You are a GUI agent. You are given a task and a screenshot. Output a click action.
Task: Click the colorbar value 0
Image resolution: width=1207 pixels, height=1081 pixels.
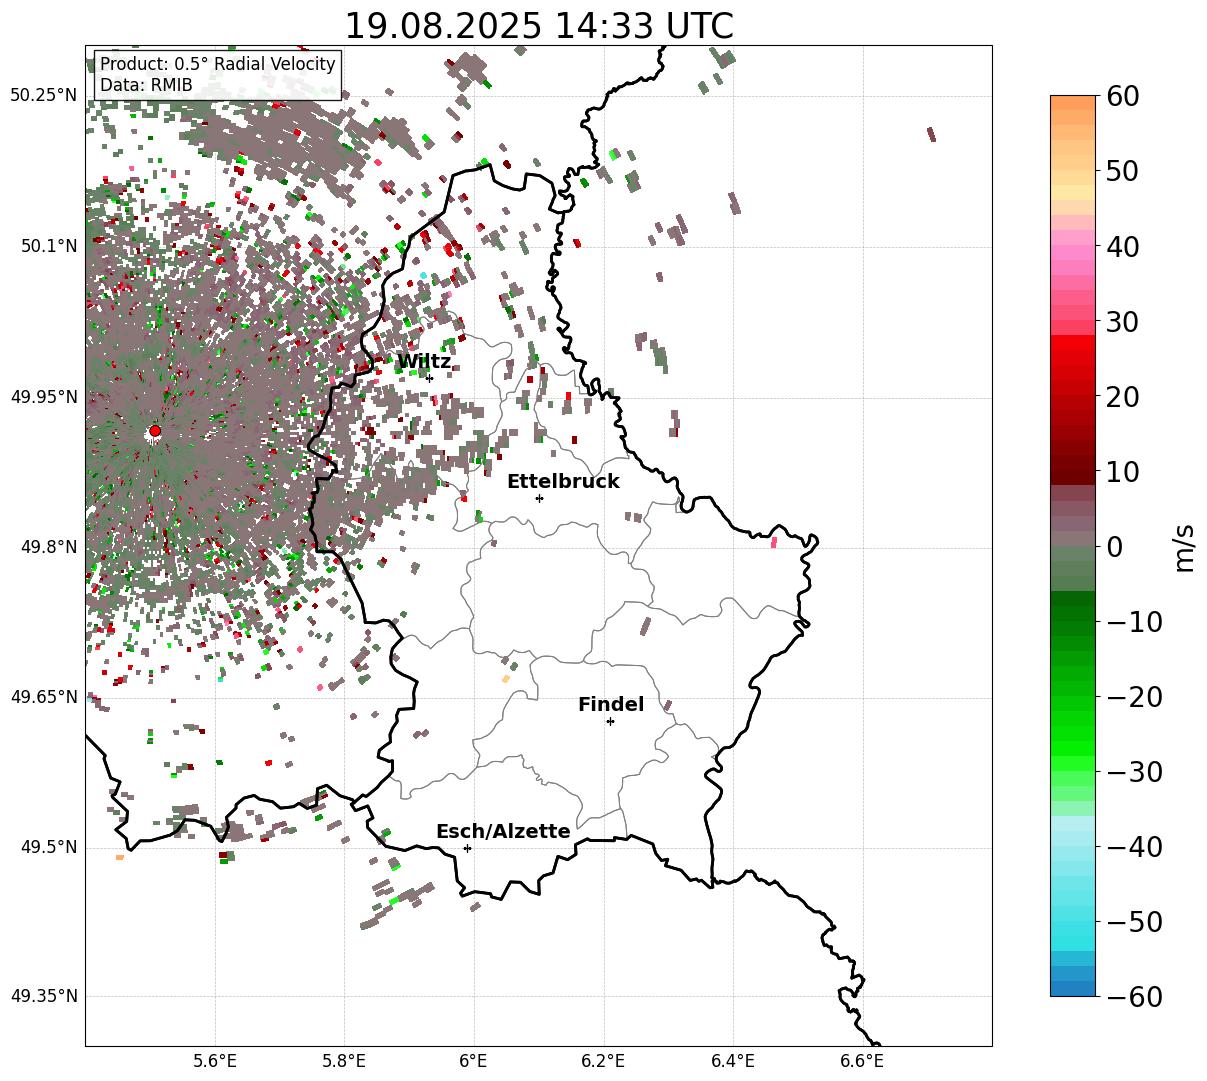coord(1115,546)
